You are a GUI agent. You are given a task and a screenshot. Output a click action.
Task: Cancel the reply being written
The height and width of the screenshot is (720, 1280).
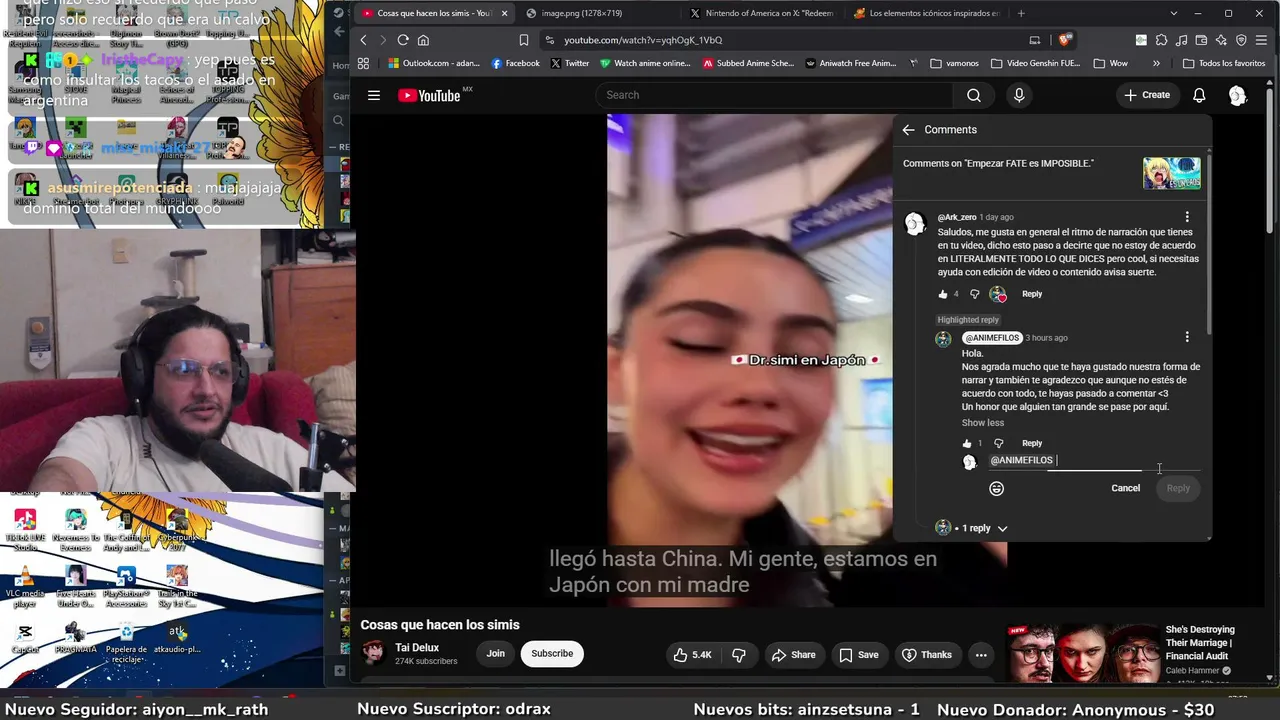[1125, 488]
